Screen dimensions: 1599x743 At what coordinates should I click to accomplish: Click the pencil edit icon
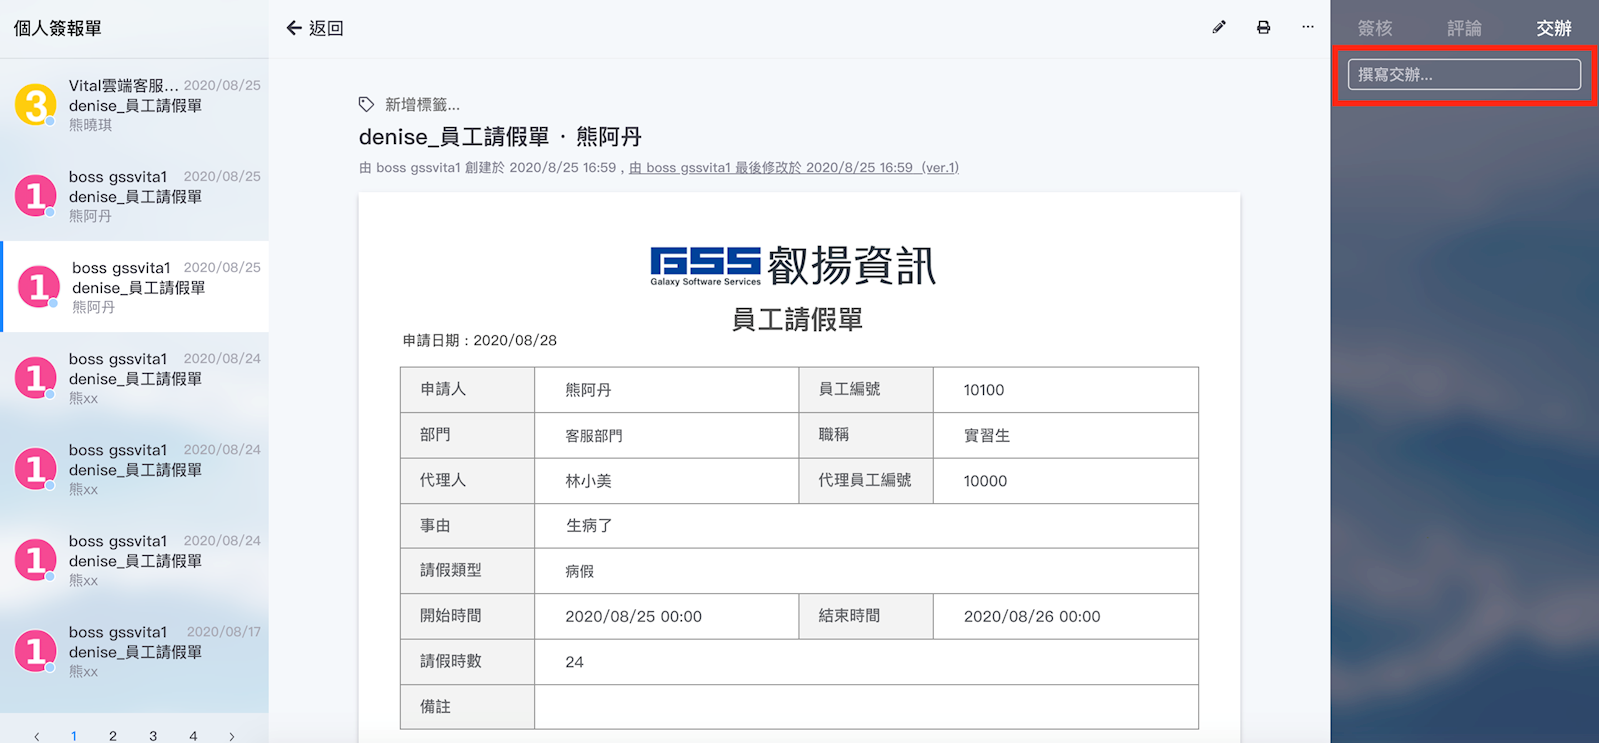[1218, 28]
